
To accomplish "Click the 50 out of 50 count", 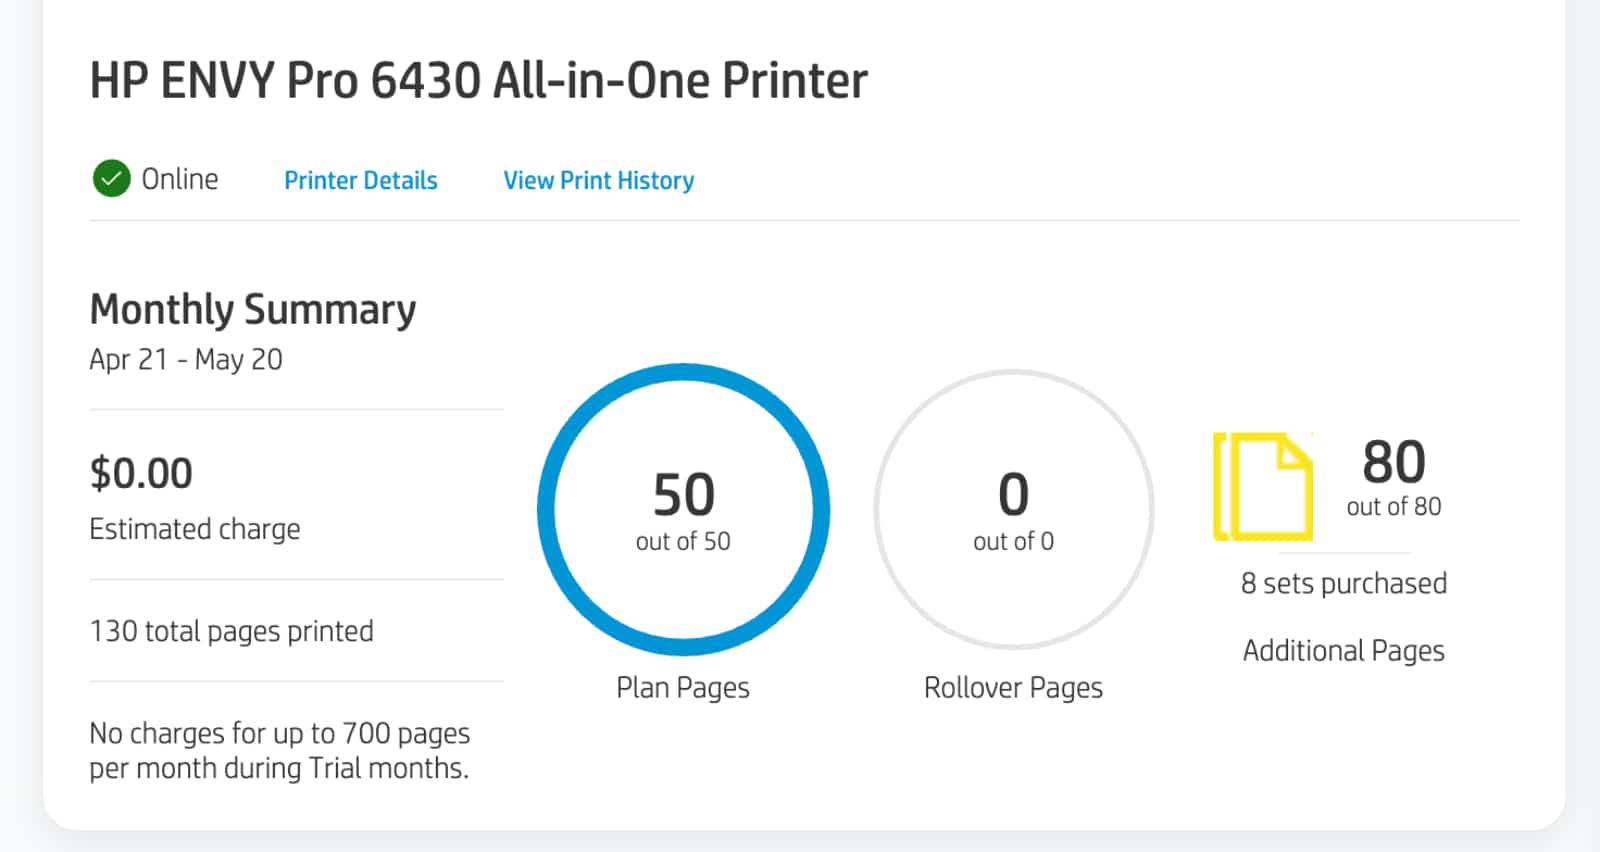I will (683, 510).
